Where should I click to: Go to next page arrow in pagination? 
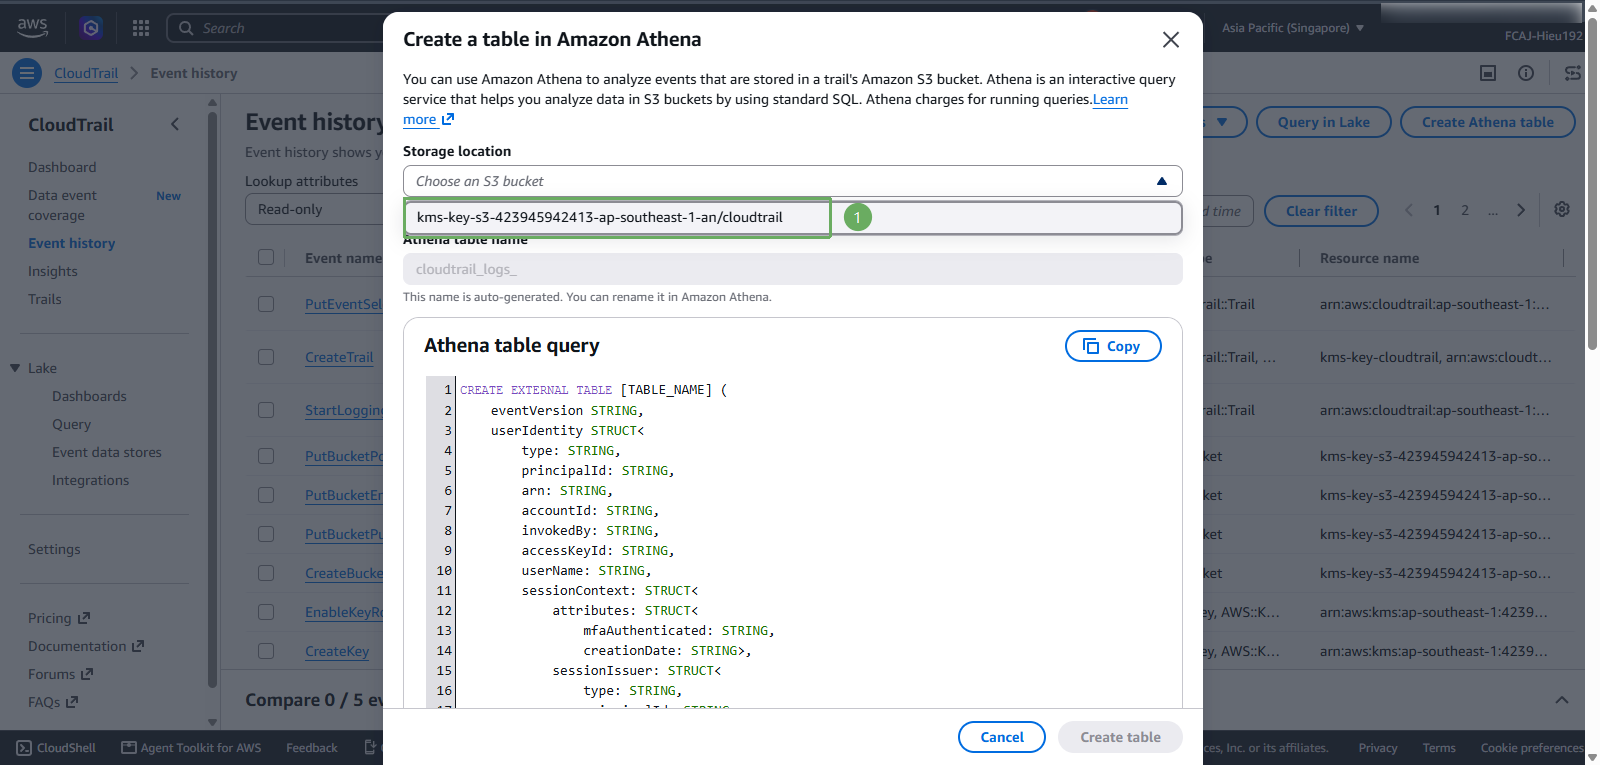[1521, 210]
